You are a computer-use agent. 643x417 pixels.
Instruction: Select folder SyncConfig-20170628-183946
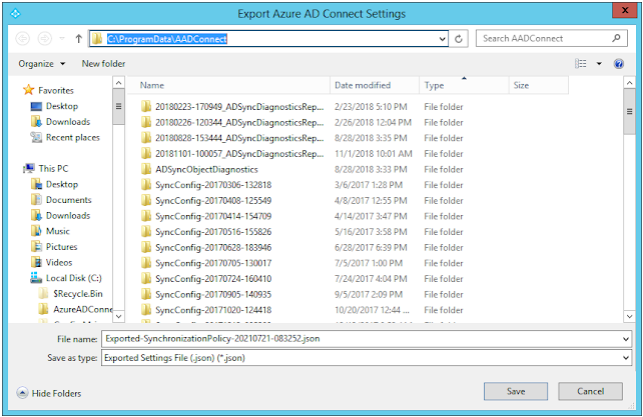point(213,248)
